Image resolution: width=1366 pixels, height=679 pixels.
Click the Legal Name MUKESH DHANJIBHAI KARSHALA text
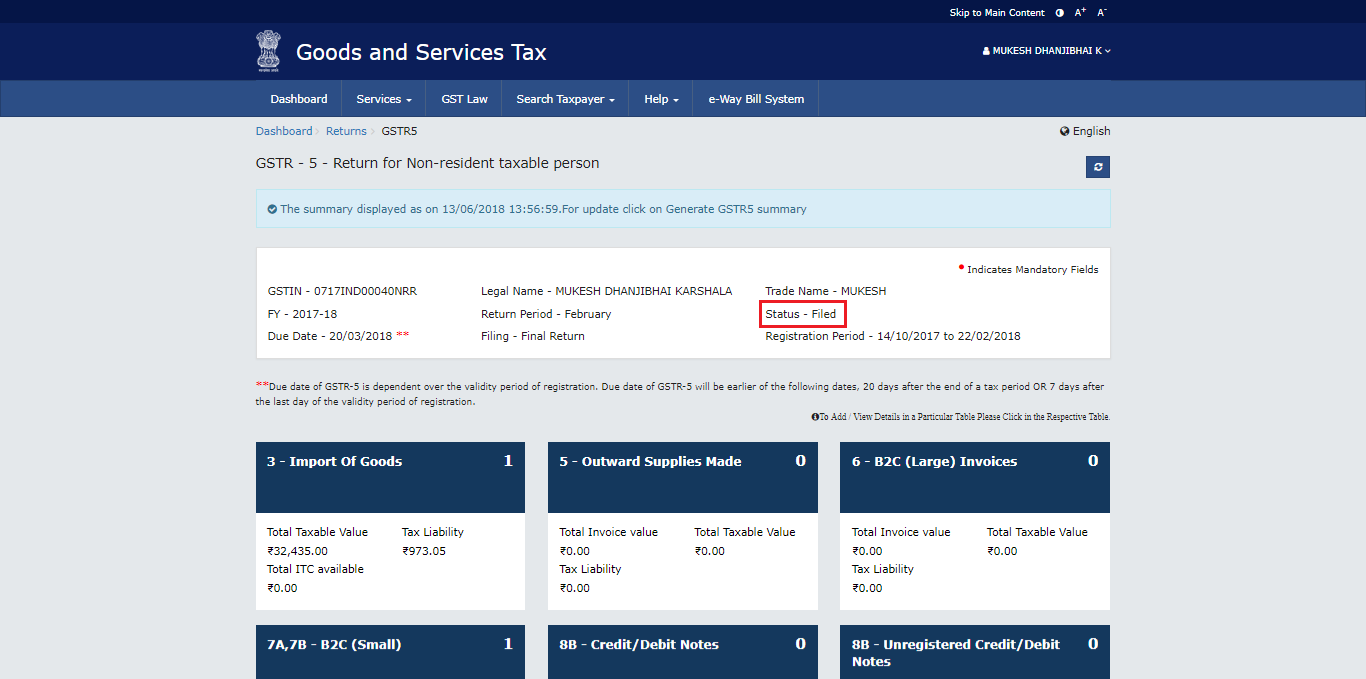(x=606, y=292)
